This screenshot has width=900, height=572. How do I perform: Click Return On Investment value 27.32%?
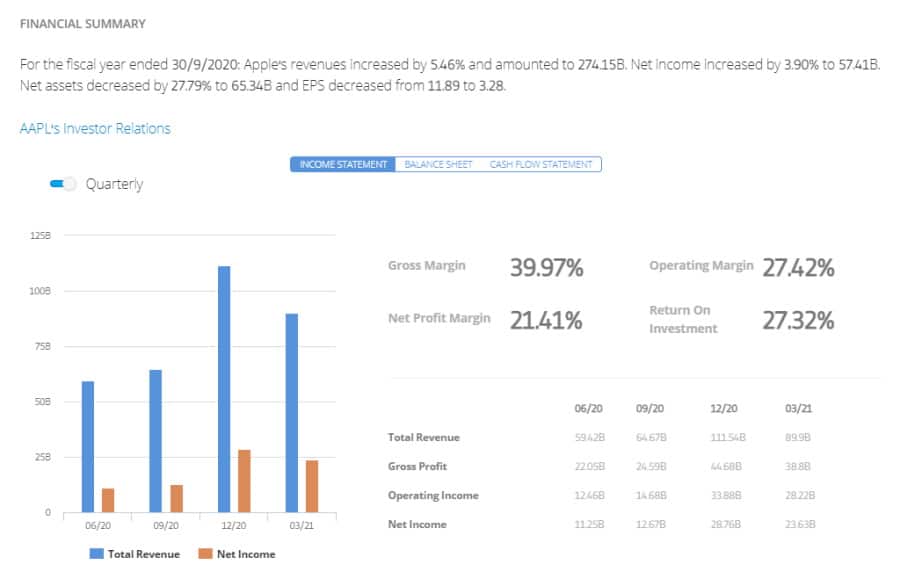[798, 320]
